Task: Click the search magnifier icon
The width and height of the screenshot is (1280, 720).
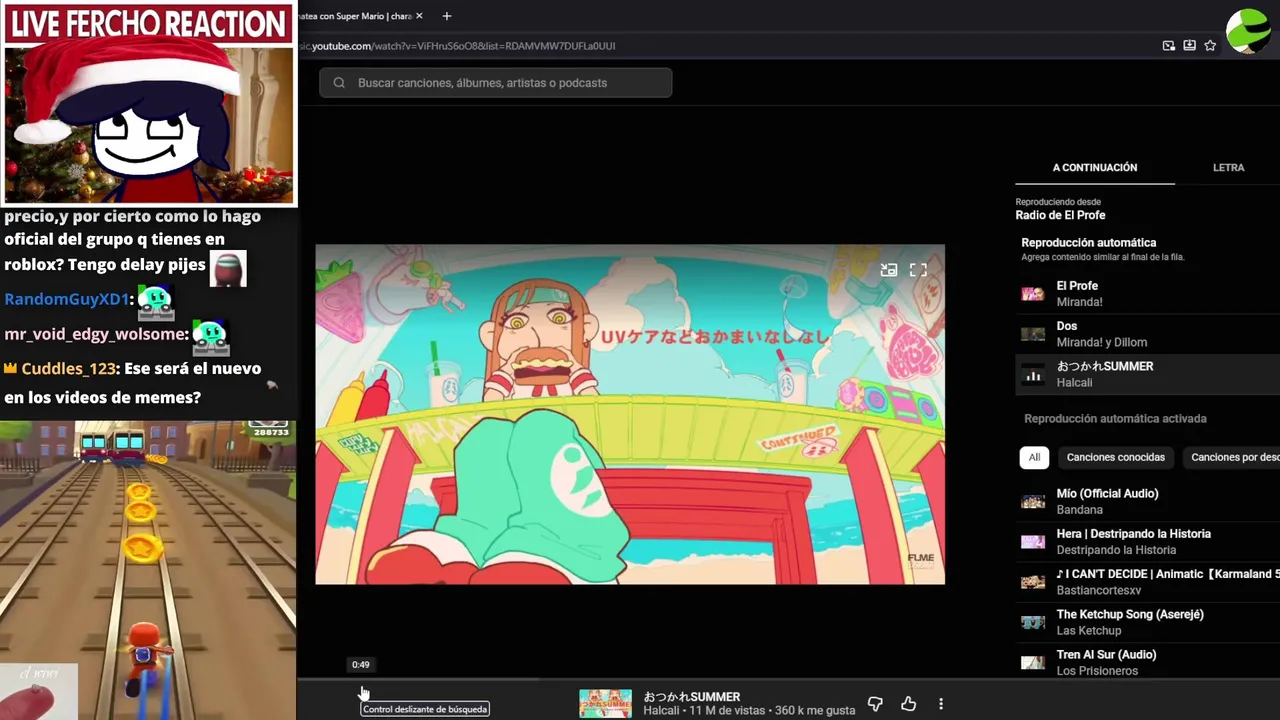Action: (x=339, y=83)
